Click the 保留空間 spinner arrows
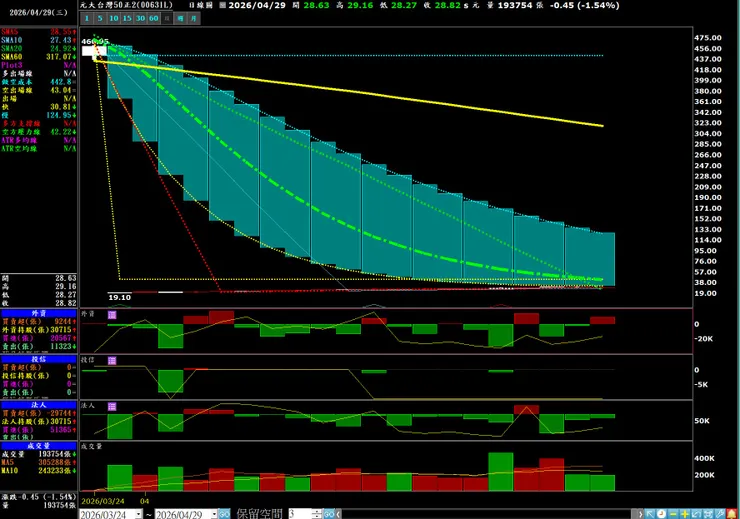The width and height of the screenshot is (740, 519). click(x=317, y=514)
